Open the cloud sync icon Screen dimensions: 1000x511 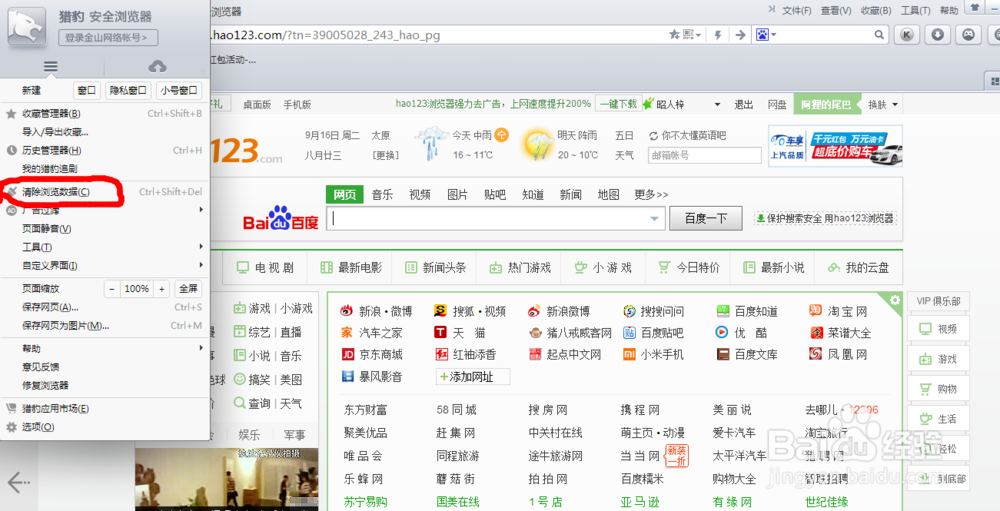pos(157,66)
